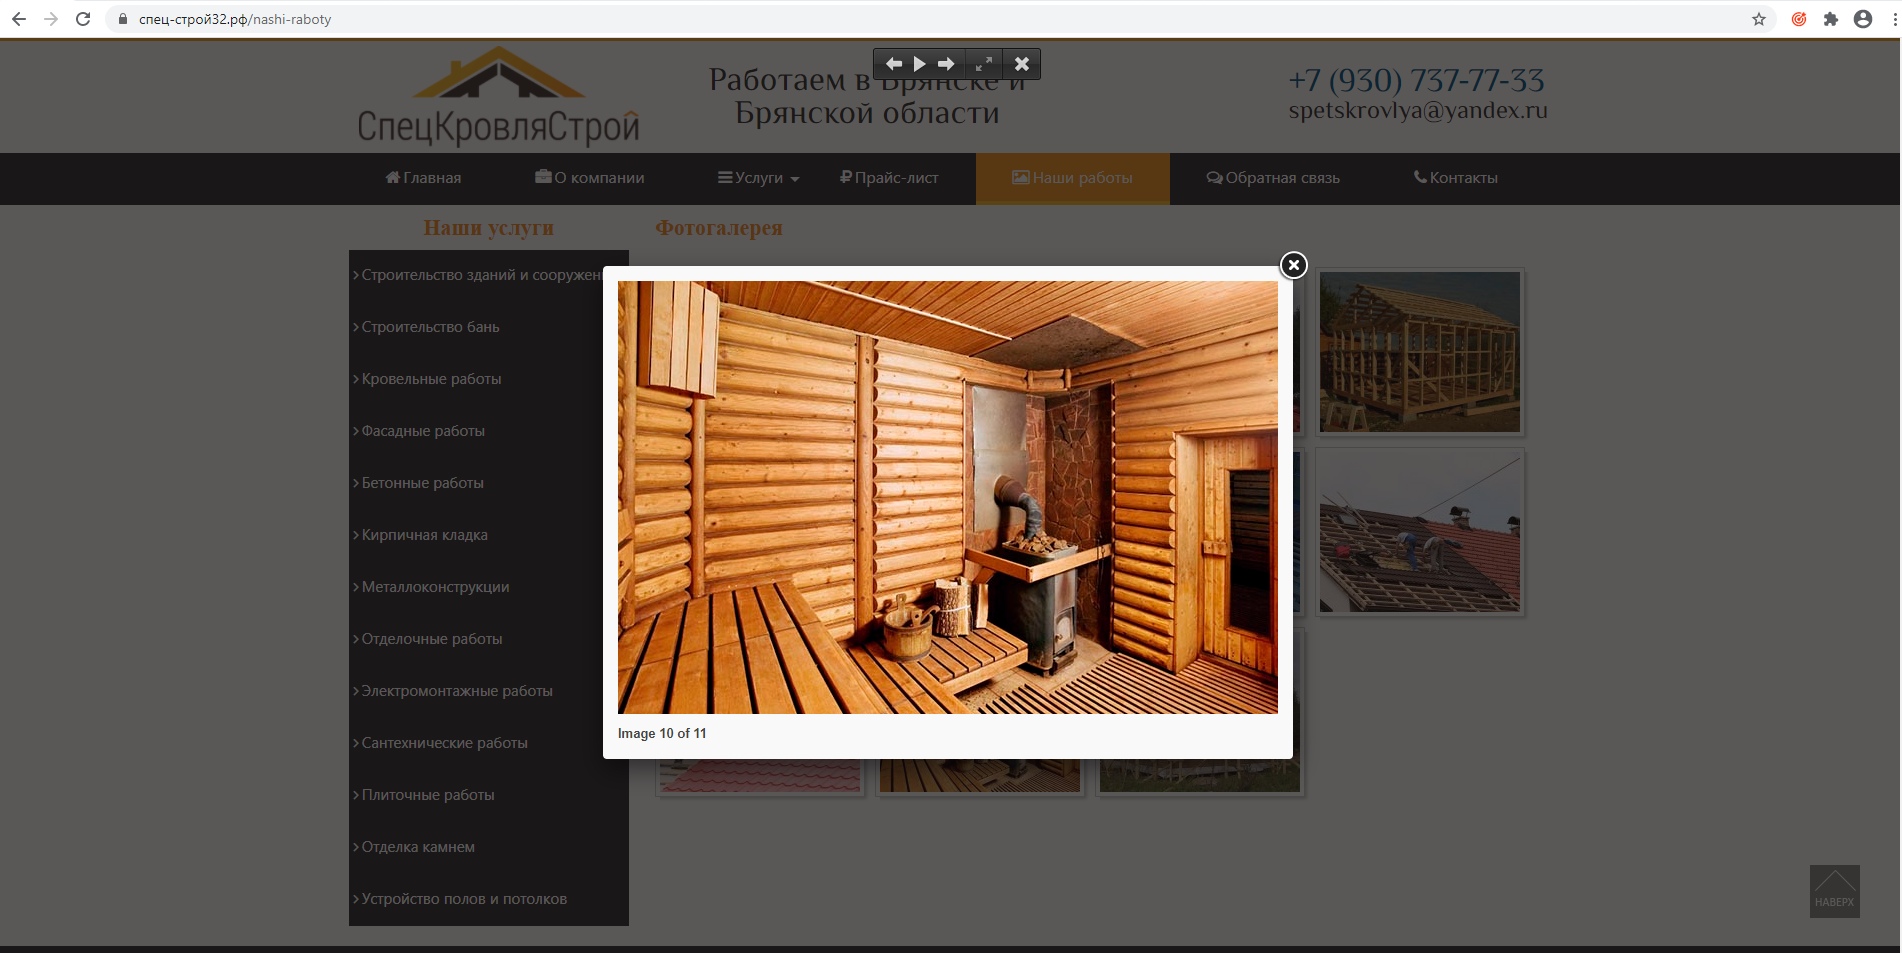Click the Фотогалерея heading
The image size is (1902, 953).
tap(719, 228)
